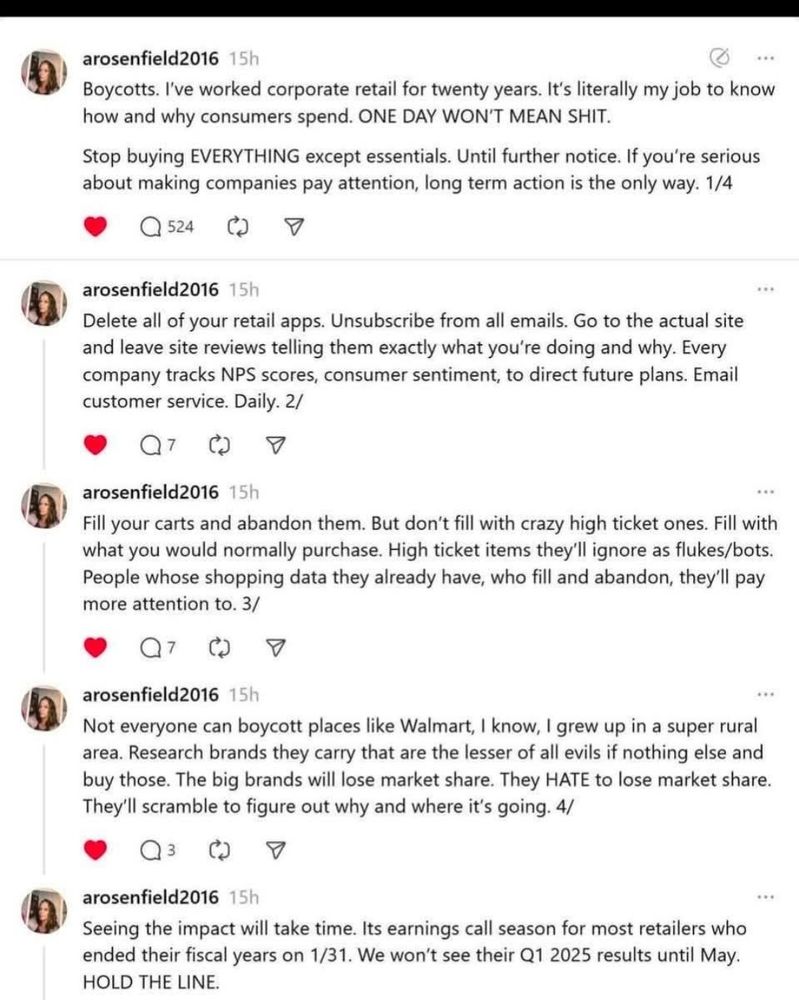The height and width of the screenshot is (1000, 799).
Task: Click the edited-indicator icon on first post
Action: coord(719,58)
